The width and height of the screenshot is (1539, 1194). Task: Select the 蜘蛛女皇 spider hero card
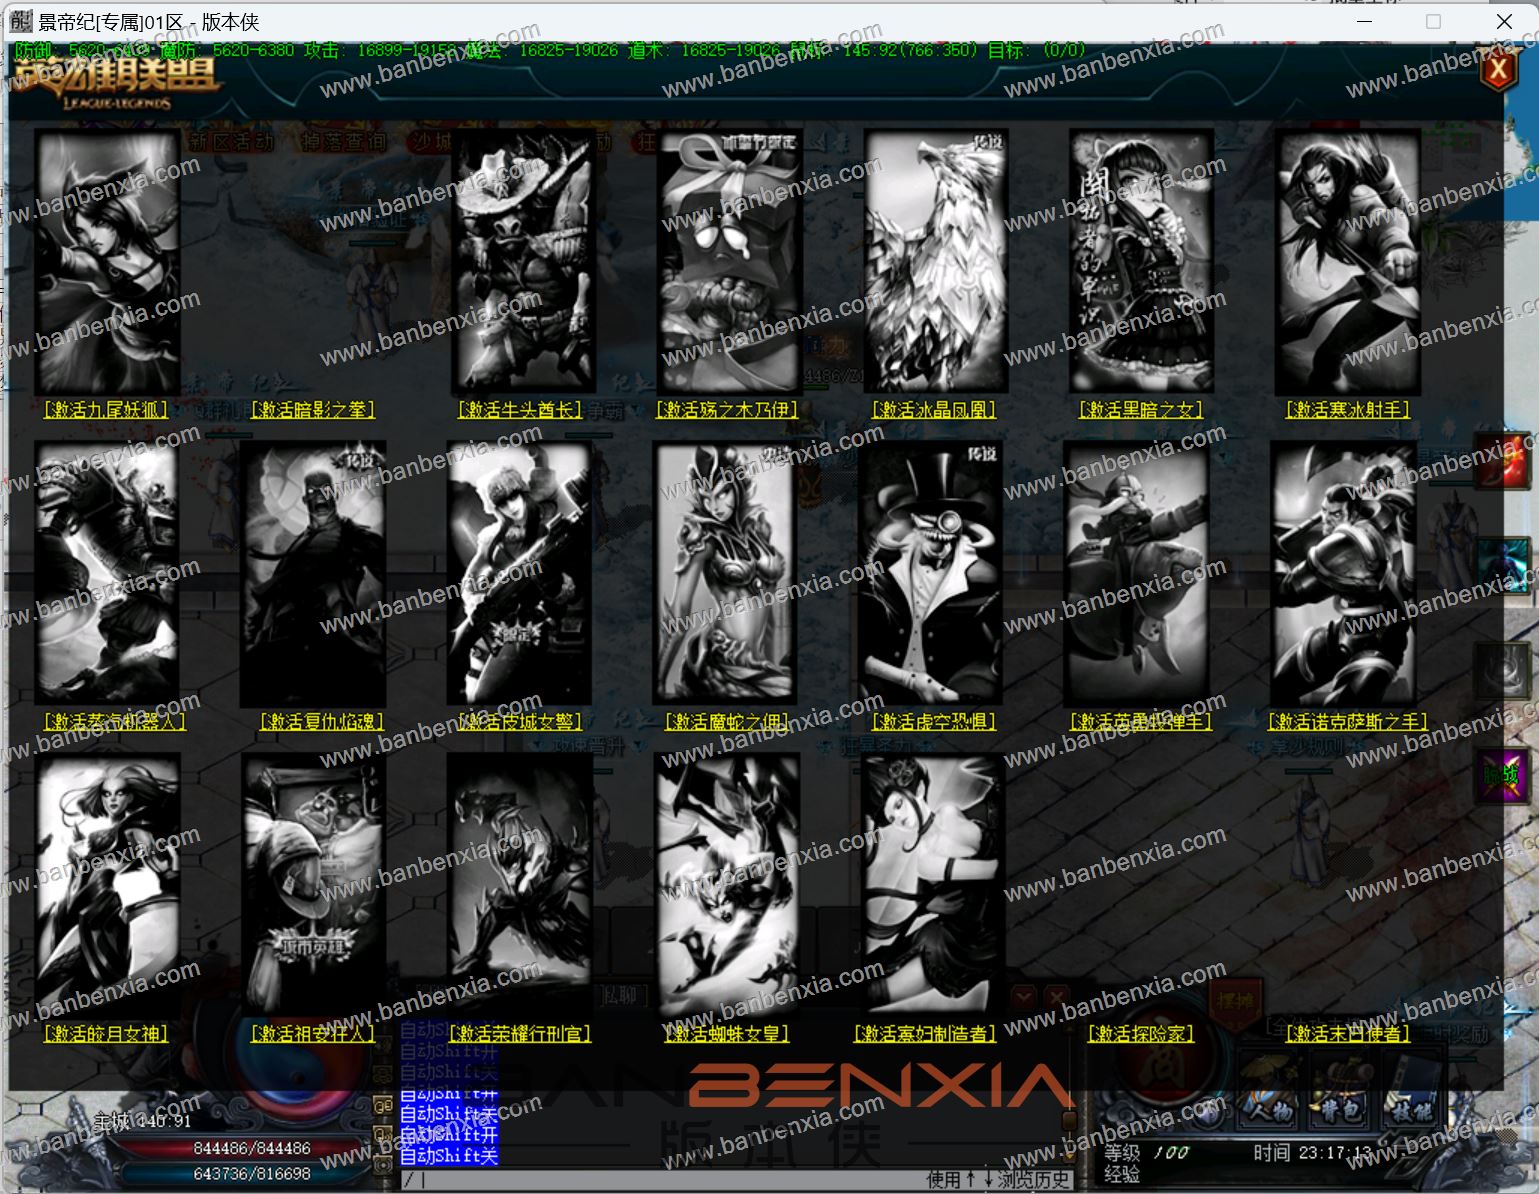click(x=727, y=884)
